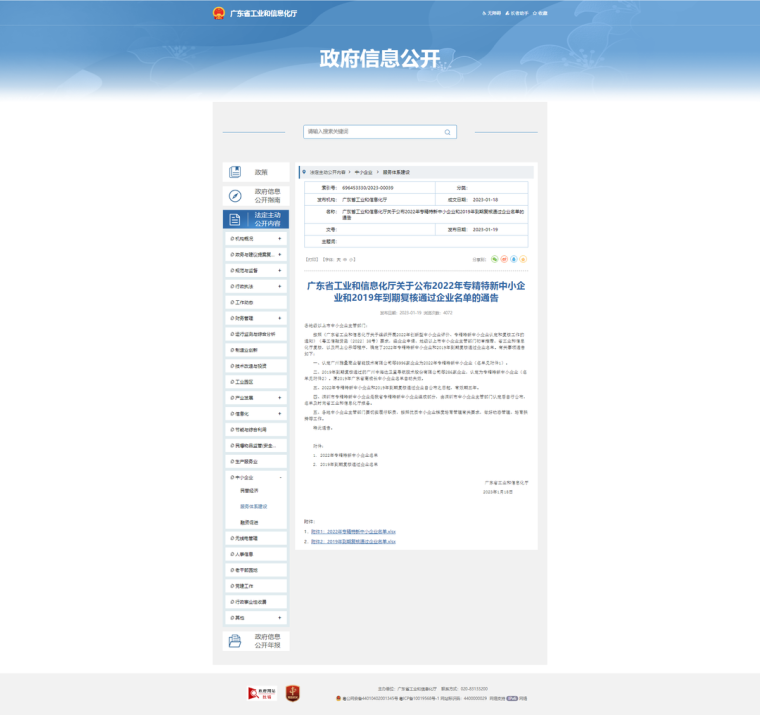Viewport: 760px width, 715px height.
Task: Expand the 行政执法 sidebar section
Action: tap(279, 286)
